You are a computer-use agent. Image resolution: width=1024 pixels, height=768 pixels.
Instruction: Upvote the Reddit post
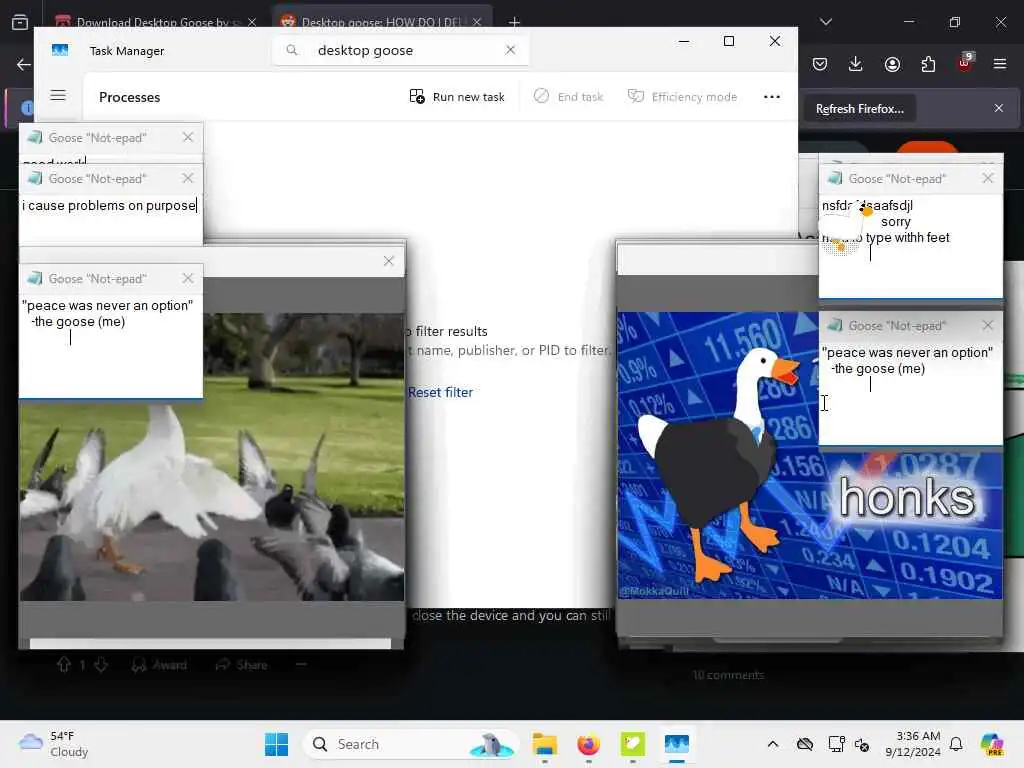coord(63,665)
